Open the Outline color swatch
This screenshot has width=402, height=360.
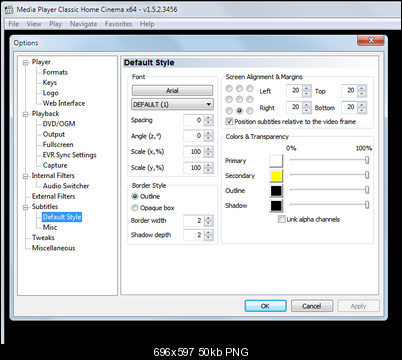point(276,191)
